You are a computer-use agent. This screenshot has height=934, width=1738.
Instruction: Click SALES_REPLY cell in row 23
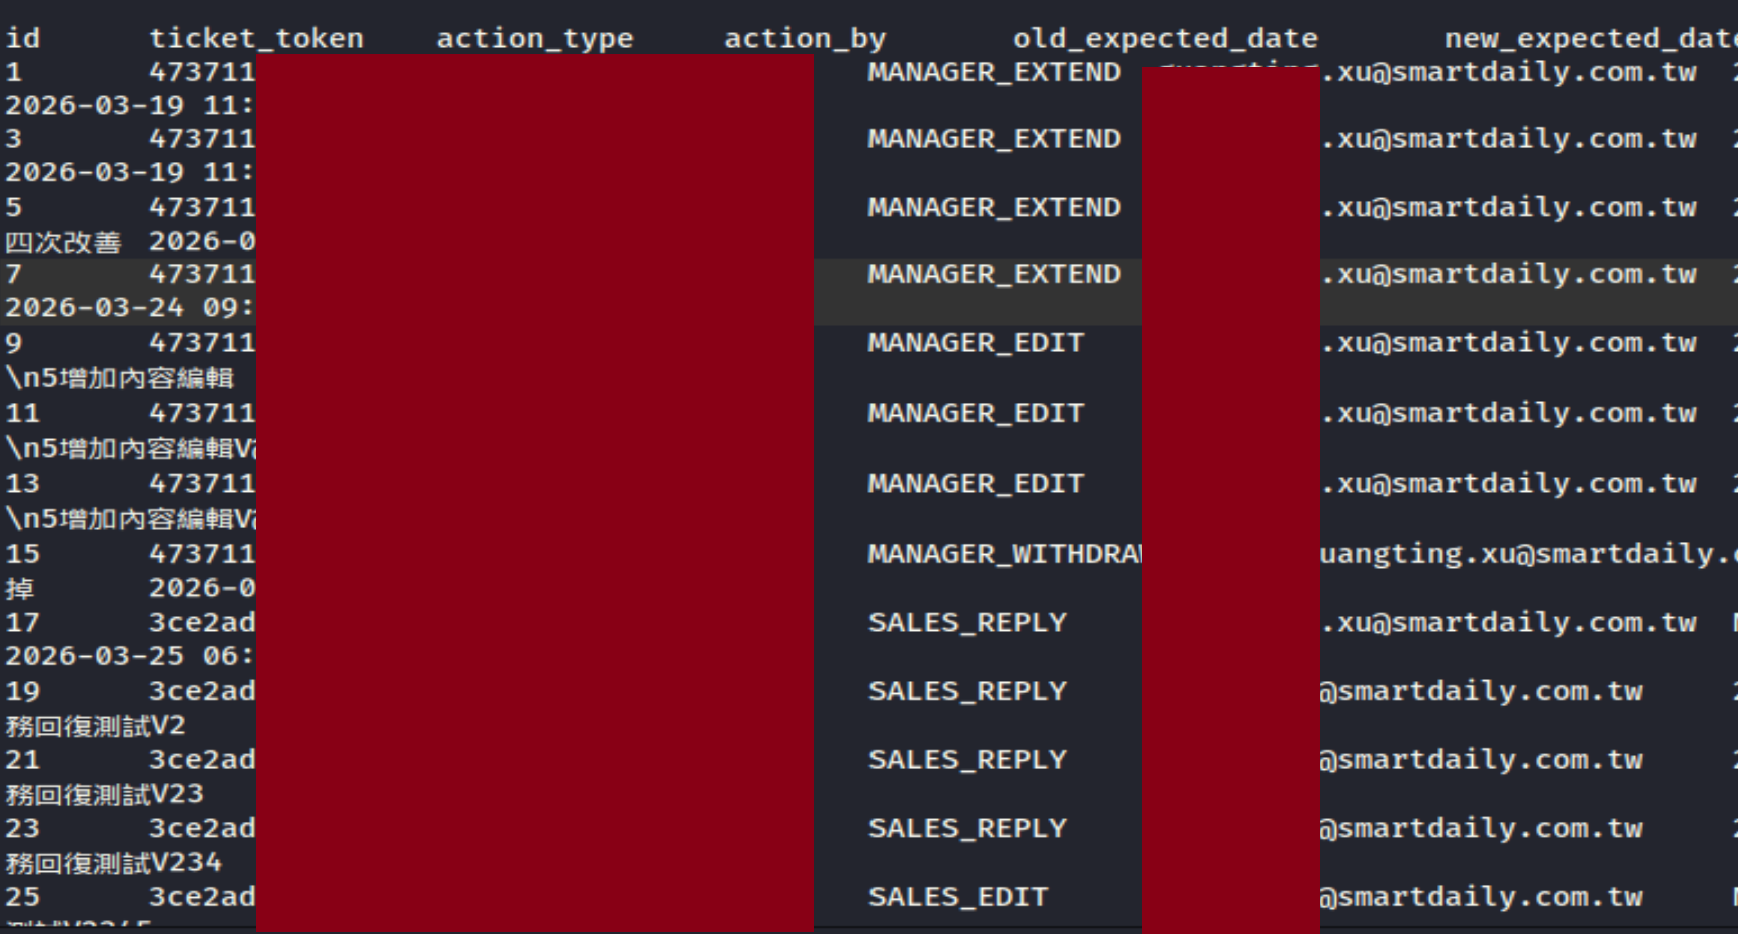967,829
